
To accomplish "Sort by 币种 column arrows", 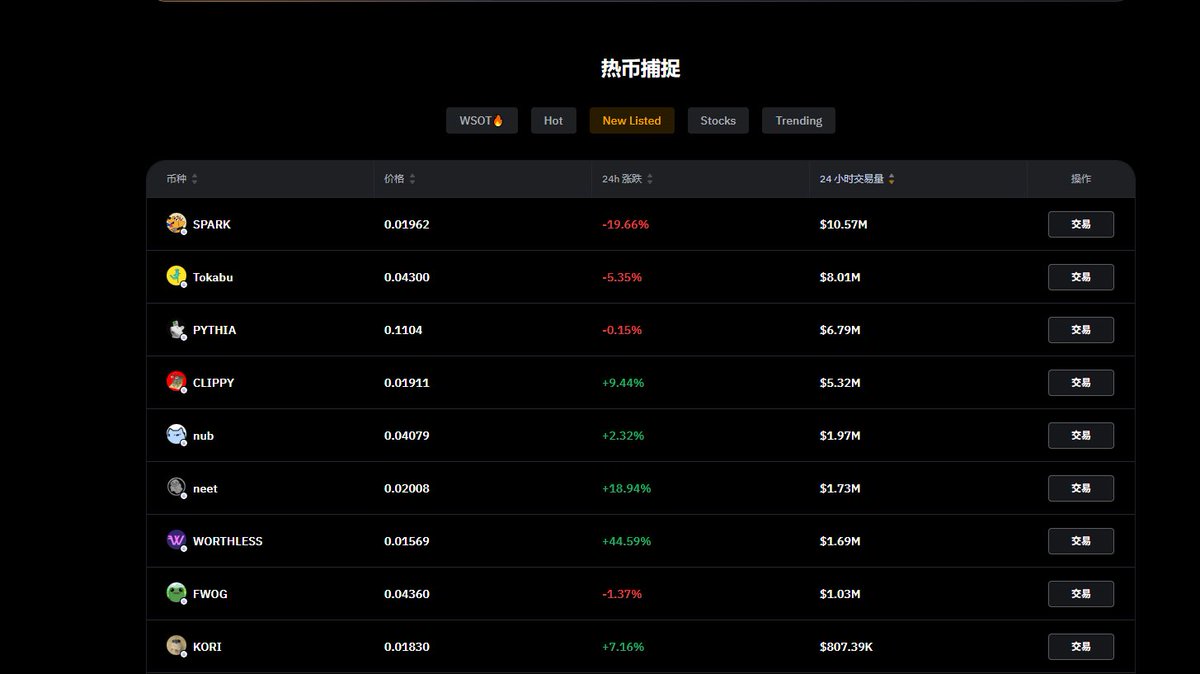I will pyautogui.click(x=194, y=179).
